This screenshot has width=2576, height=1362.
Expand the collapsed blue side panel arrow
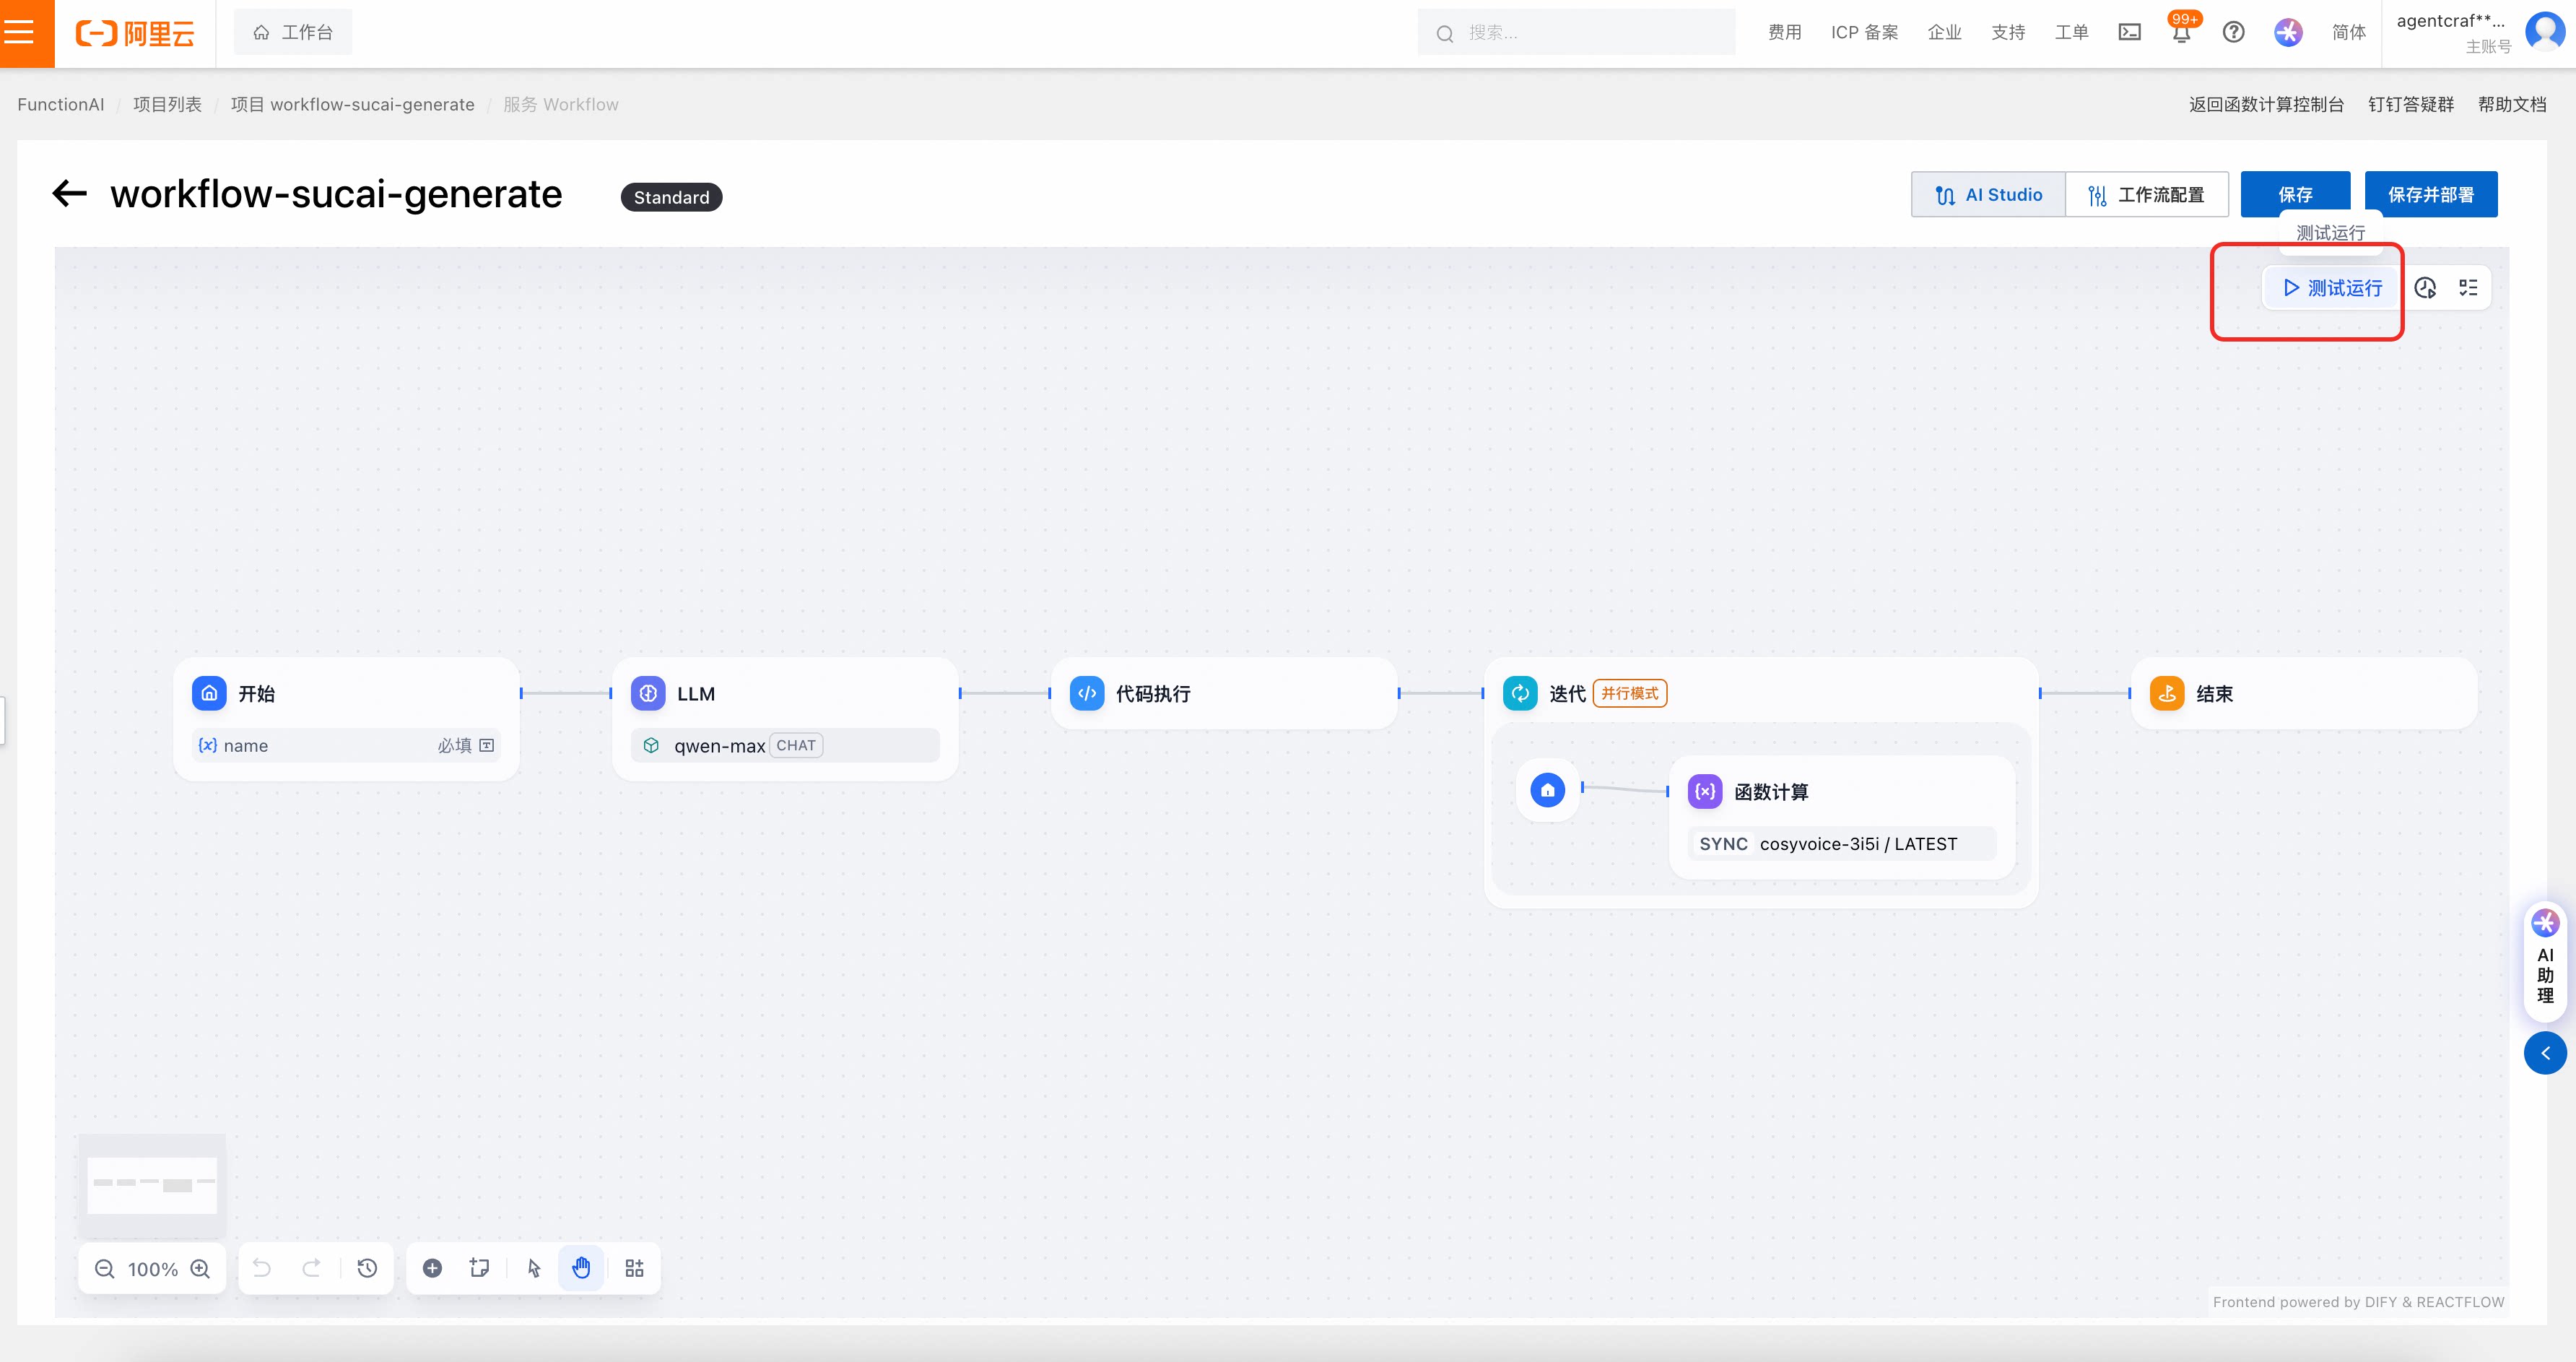click(x=2545, y=1053)
